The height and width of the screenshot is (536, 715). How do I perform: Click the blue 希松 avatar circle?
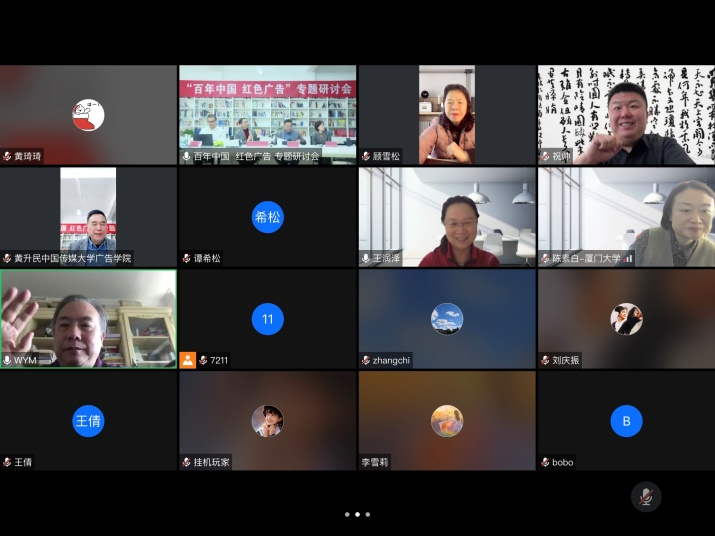coord(267,217)
